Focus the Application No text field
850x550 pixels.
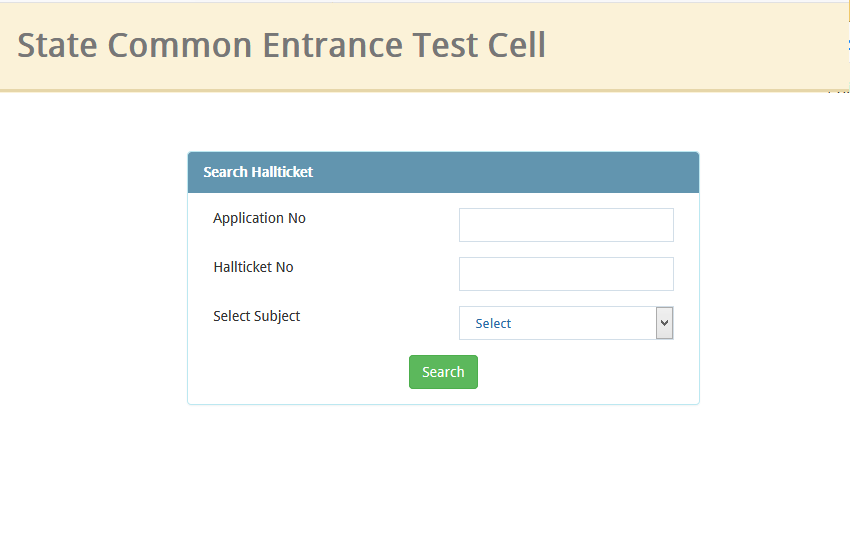(x=566, y=225)
